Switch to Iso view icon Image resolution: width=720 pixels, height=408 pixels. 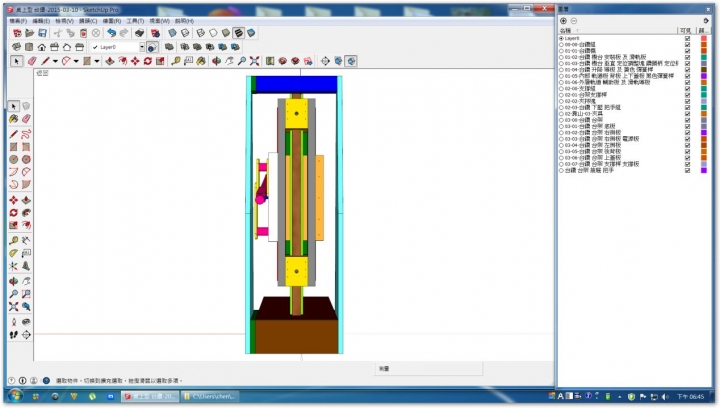(x=17, y=47)
